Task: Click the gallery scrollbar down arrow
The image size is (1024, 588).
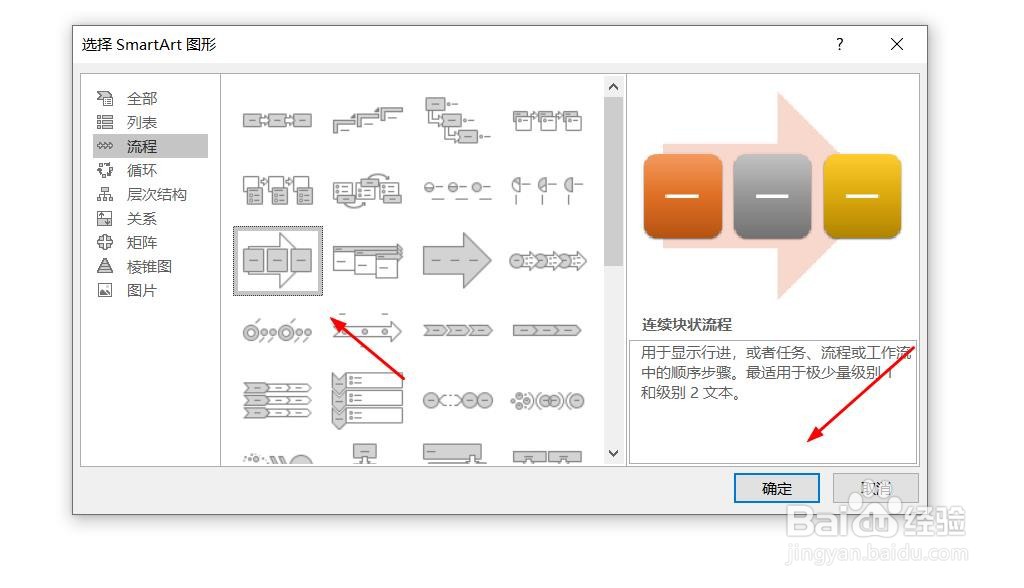Action: tap(613, 453)
